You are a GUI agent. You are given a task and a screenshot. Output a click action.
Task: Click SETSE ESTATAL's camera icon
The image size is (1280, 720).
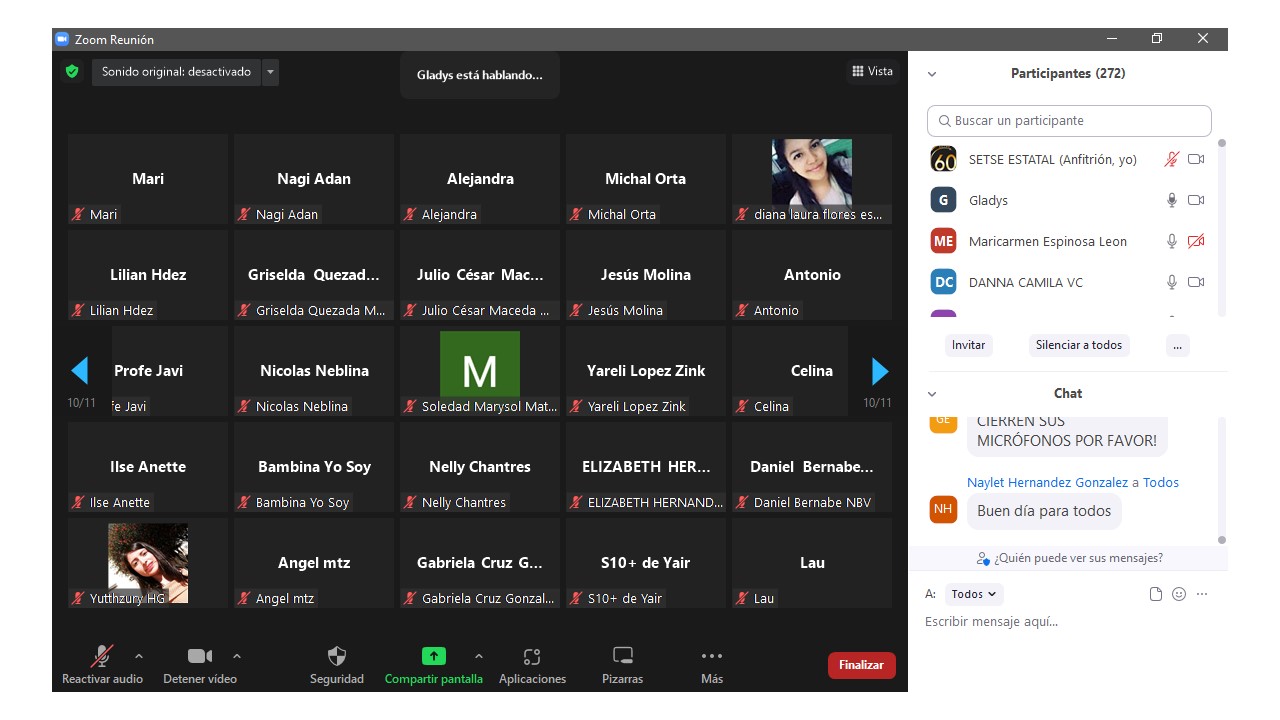1196,159
